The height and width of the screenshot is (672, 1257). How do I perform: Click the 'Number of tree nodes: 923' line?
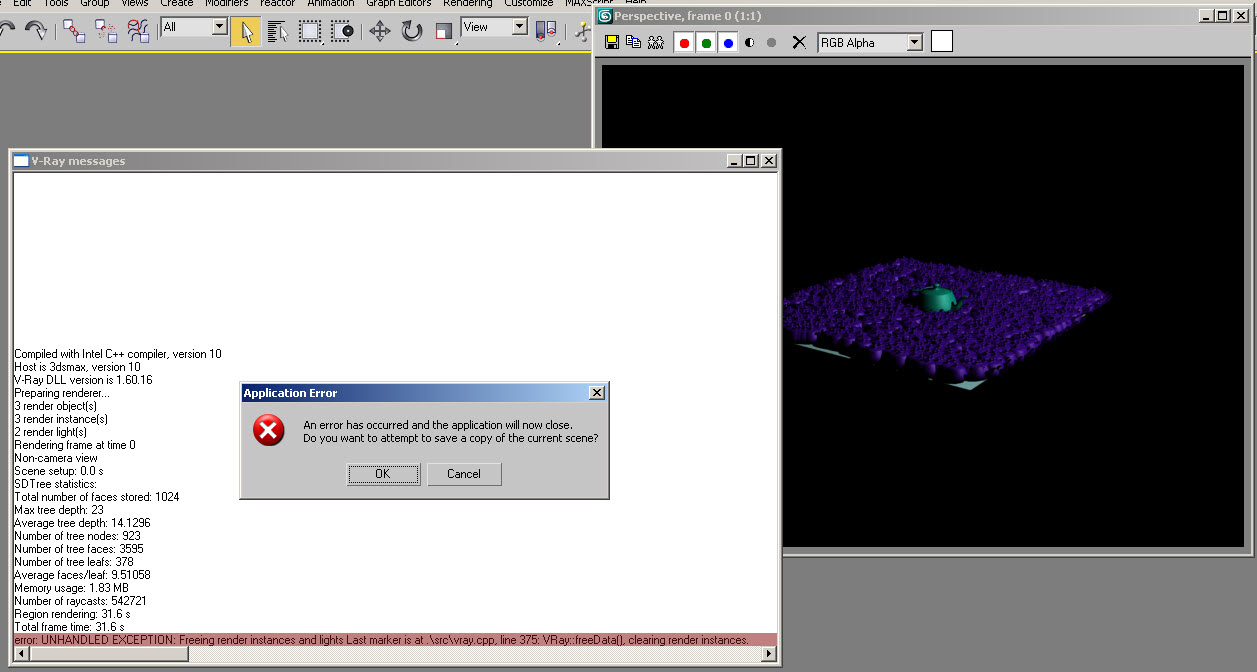(x=78, y=536)
